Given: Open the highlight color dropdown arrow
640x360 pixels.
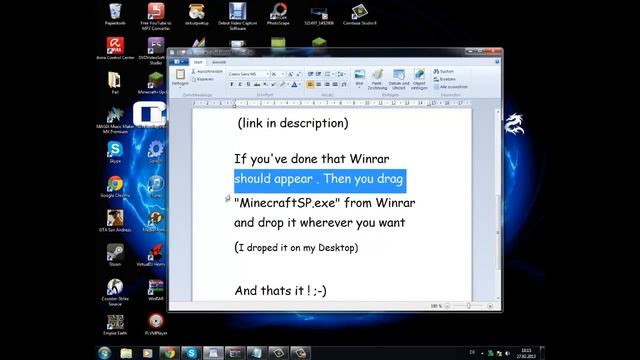Looking at the screenshot, I should coord(288,84).
